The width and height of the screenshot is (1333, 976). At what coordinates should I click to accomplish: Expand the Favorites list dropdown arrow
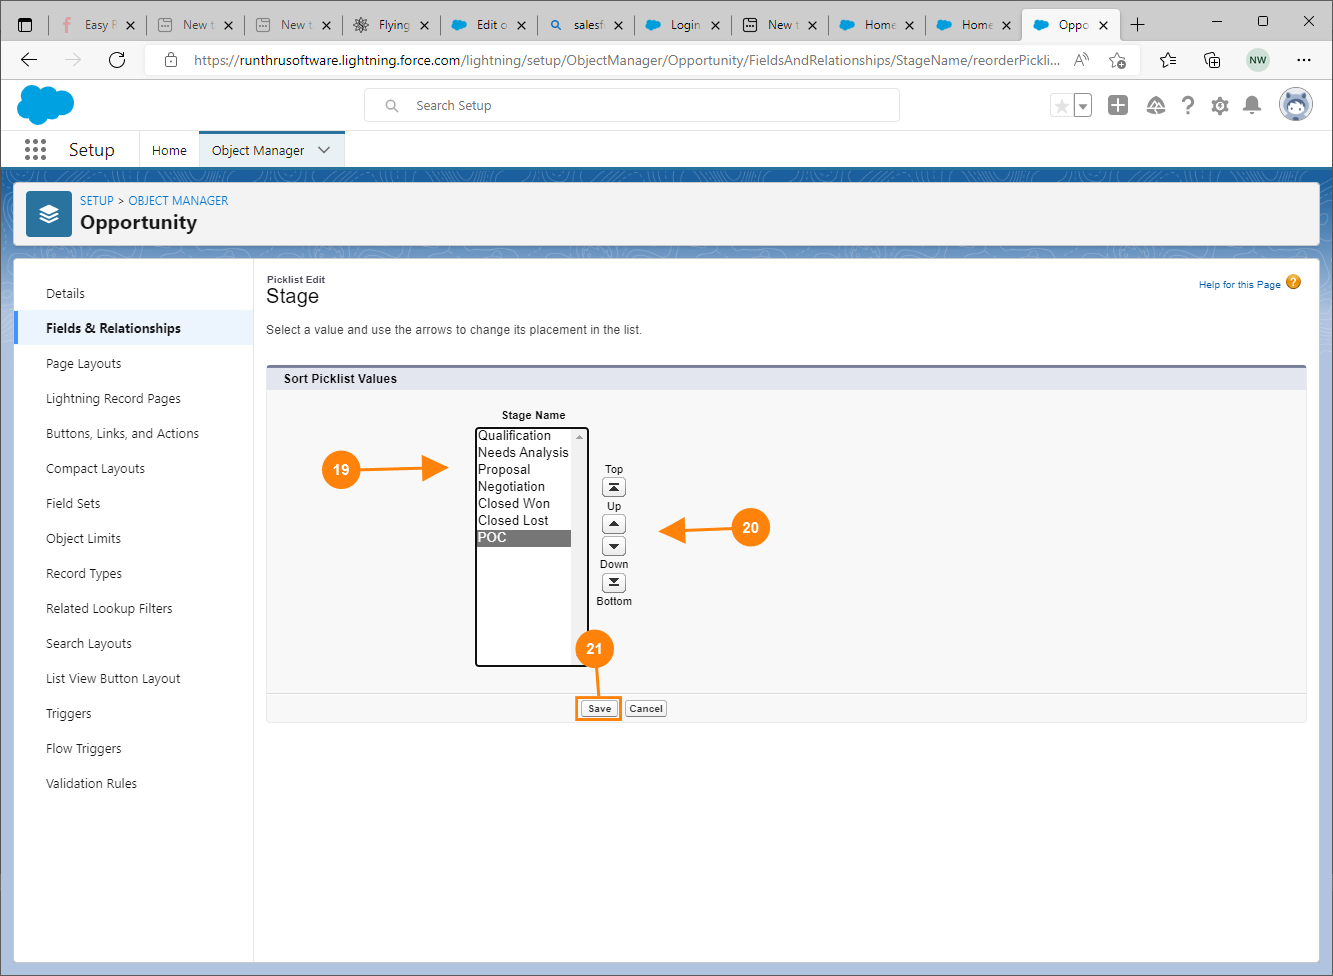(1083, 106)
